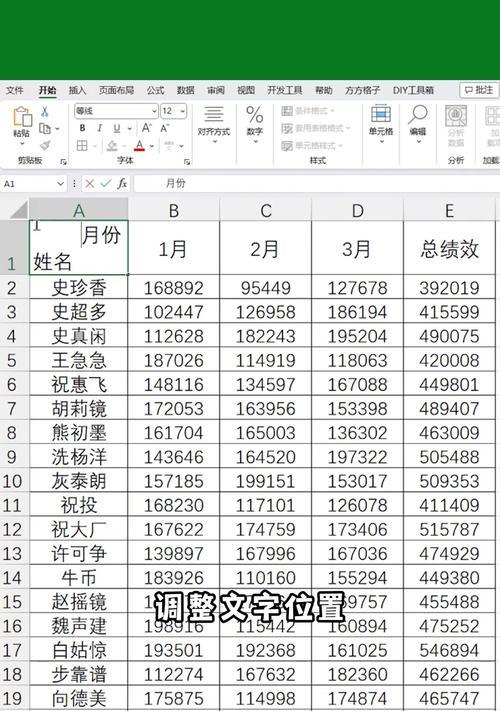Click the fill color bucket icon

(112, 146)
